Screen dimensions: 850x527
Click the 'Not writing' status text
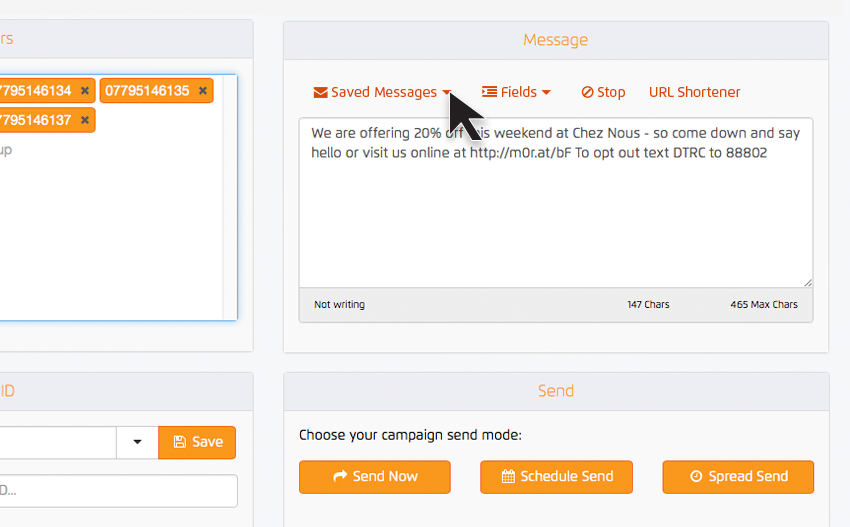339,305
